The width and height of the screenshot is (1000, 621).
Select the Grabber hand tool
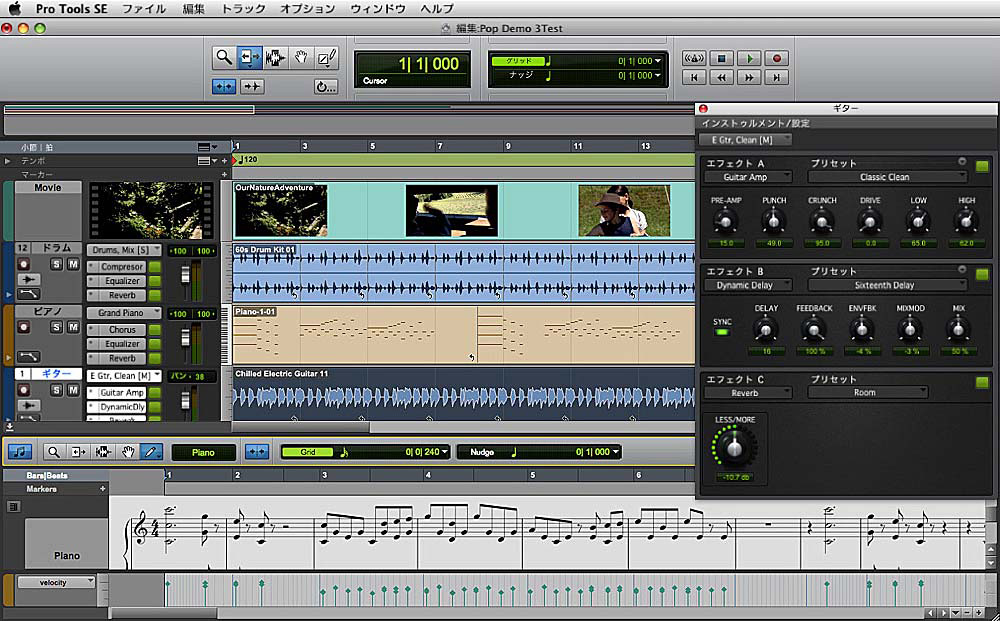point(301,57)
